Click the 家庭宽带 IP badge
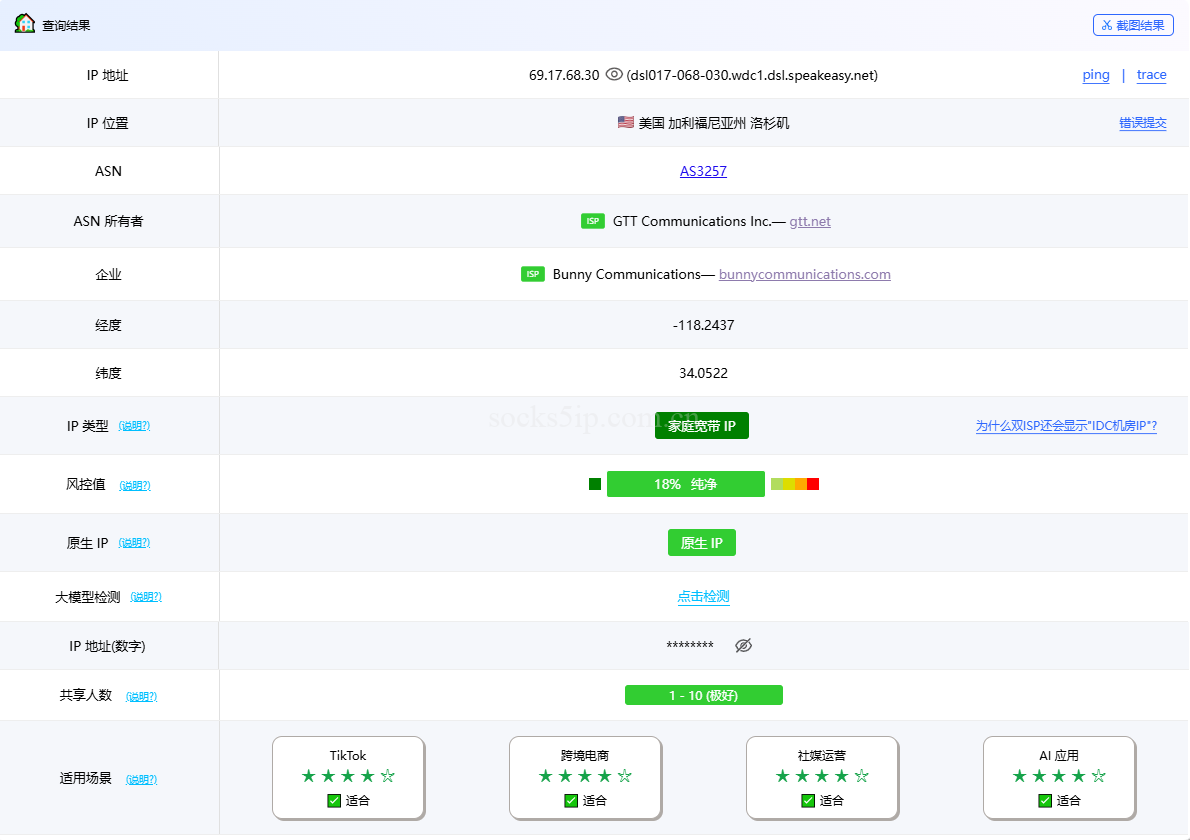The image size is (1190, 840). [702, 426]
